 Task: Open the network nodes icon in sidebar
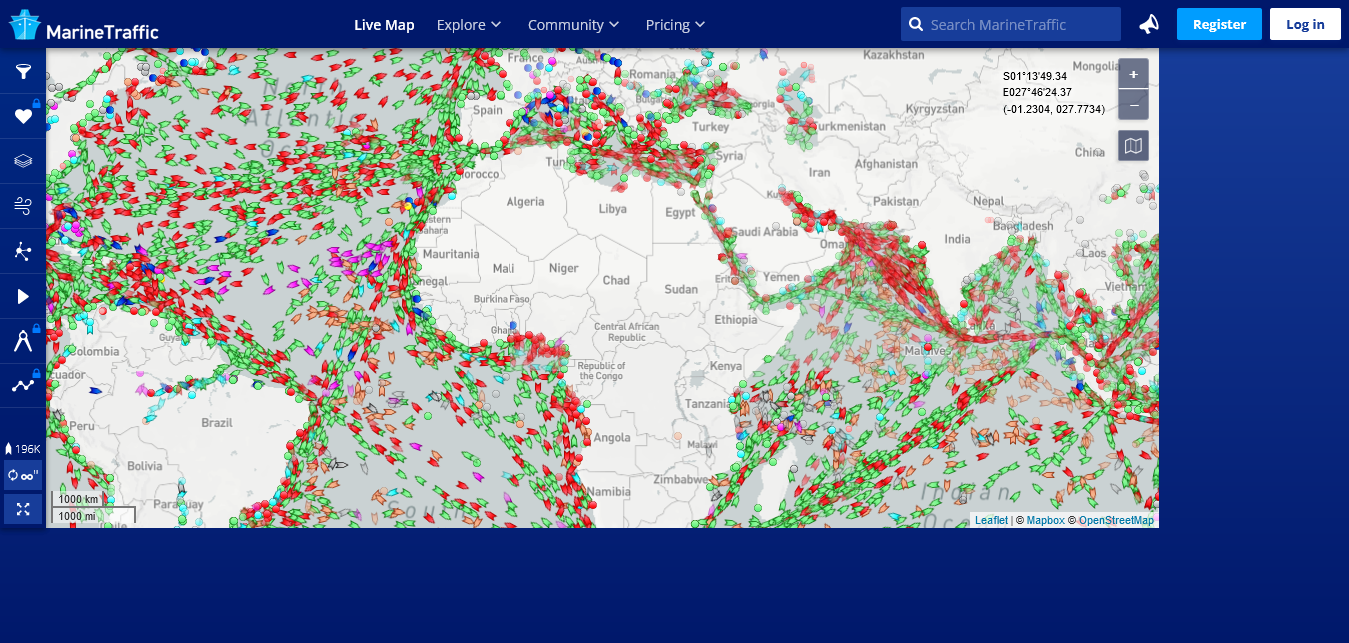click(x=23, y=251)
